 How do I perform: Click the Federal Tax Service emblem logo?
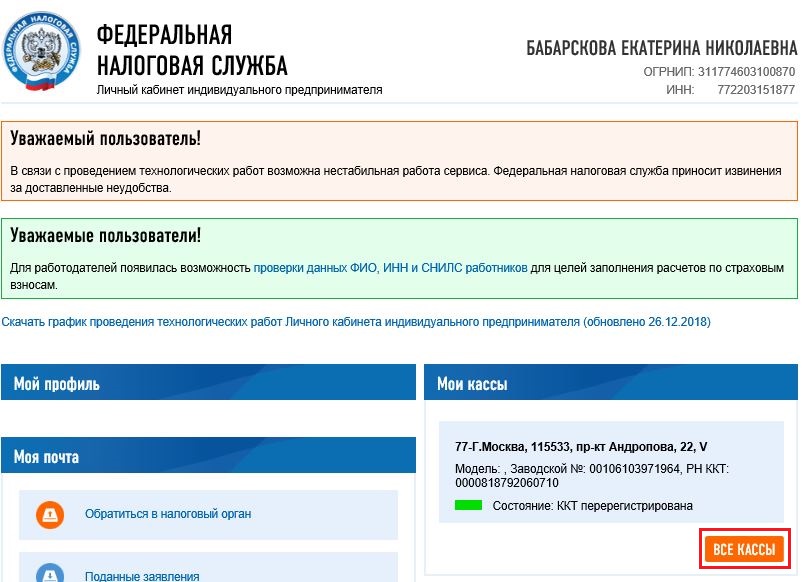click(42, 51)
